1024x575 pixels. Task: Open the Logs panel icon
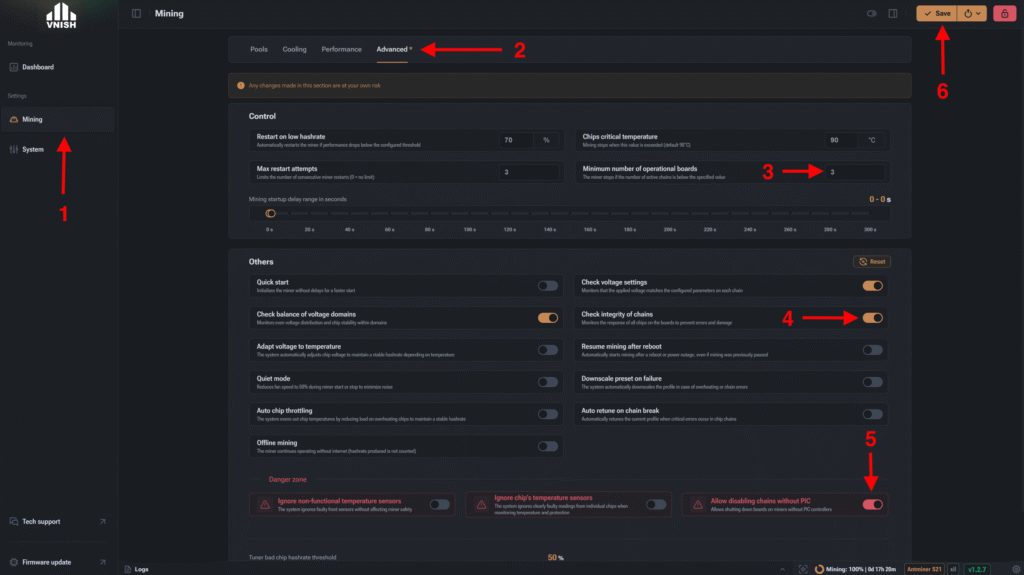coord(128,569)
